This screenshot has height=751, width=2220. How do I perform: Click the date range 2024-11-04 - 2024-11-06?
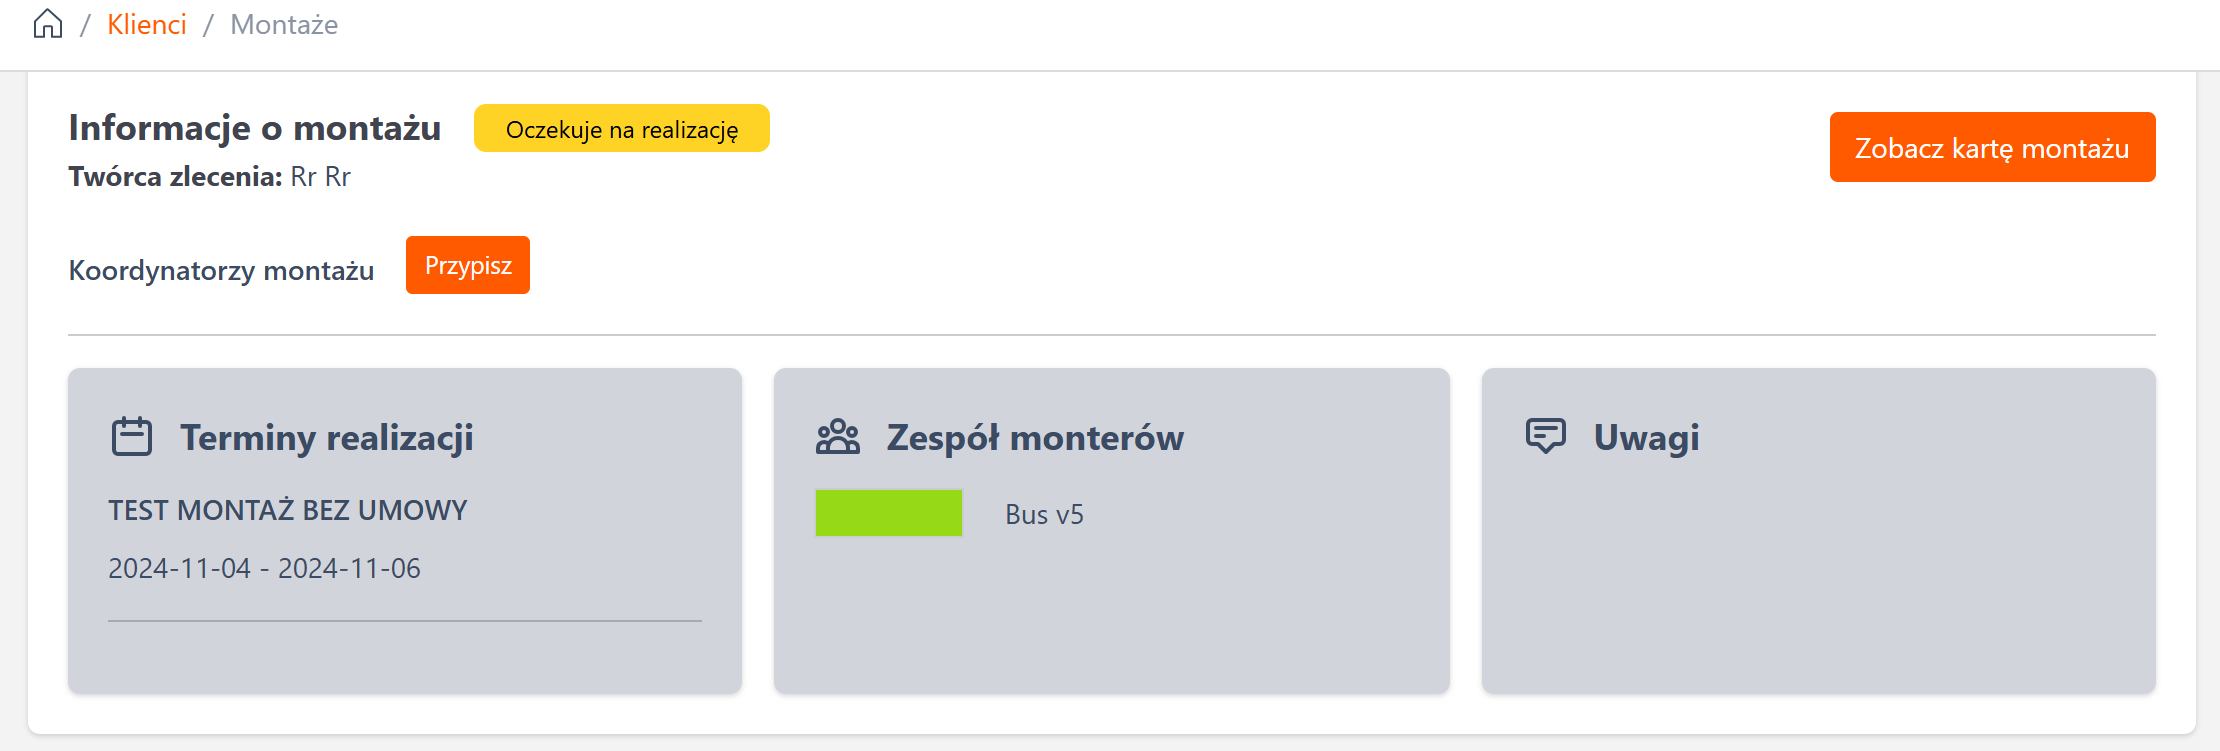(264, 568)
